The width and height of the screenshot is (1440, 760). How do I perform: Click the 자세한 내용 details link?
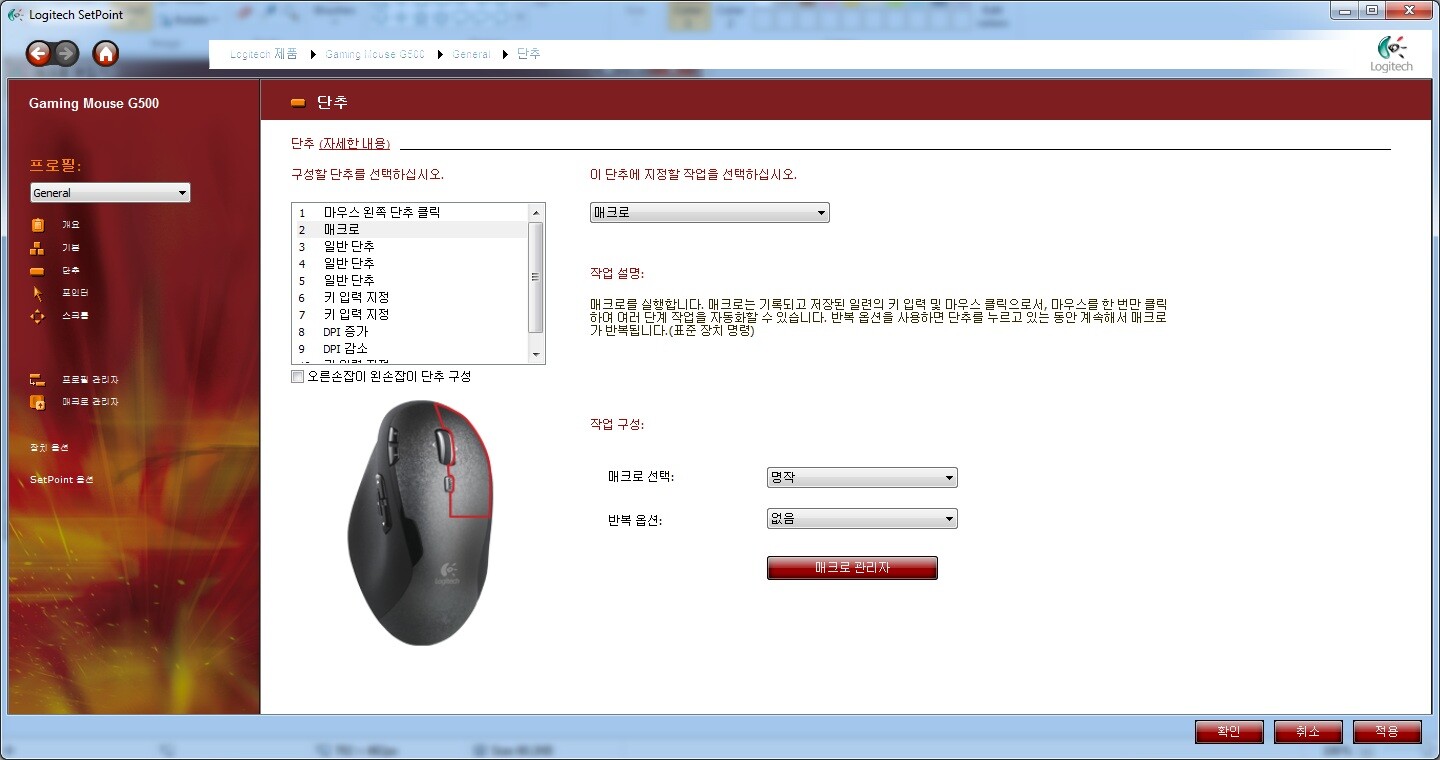point(354,144)
